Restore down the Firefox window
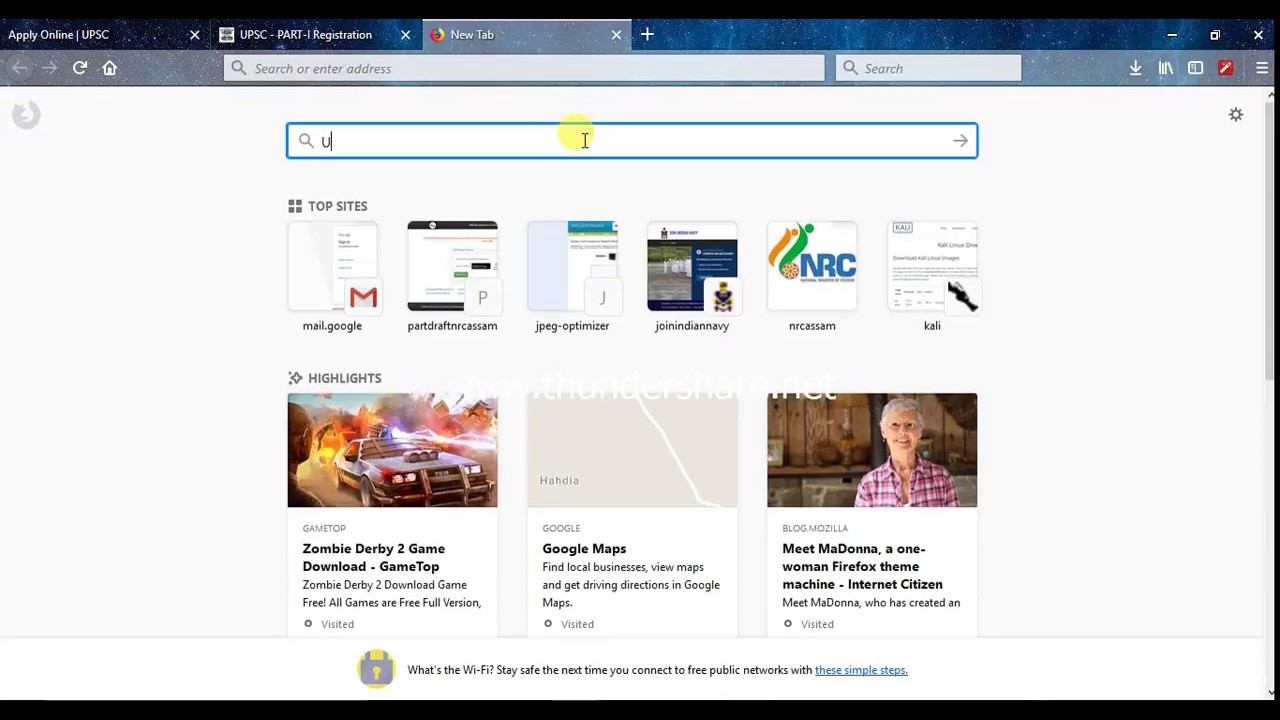This screenshot has height=720, width=1280. pos(1215,35)
